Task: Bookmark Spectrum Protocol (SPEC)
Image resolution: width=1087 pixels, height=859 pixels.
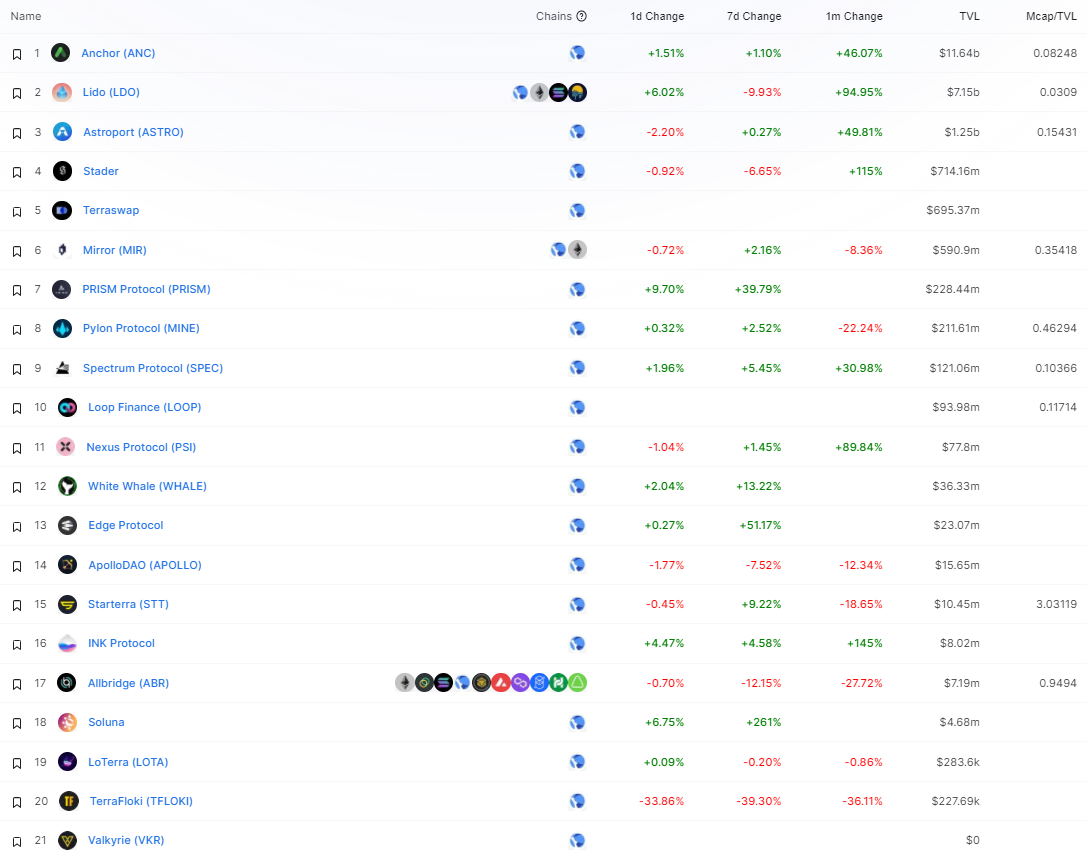Action: (x=17, y=369)
